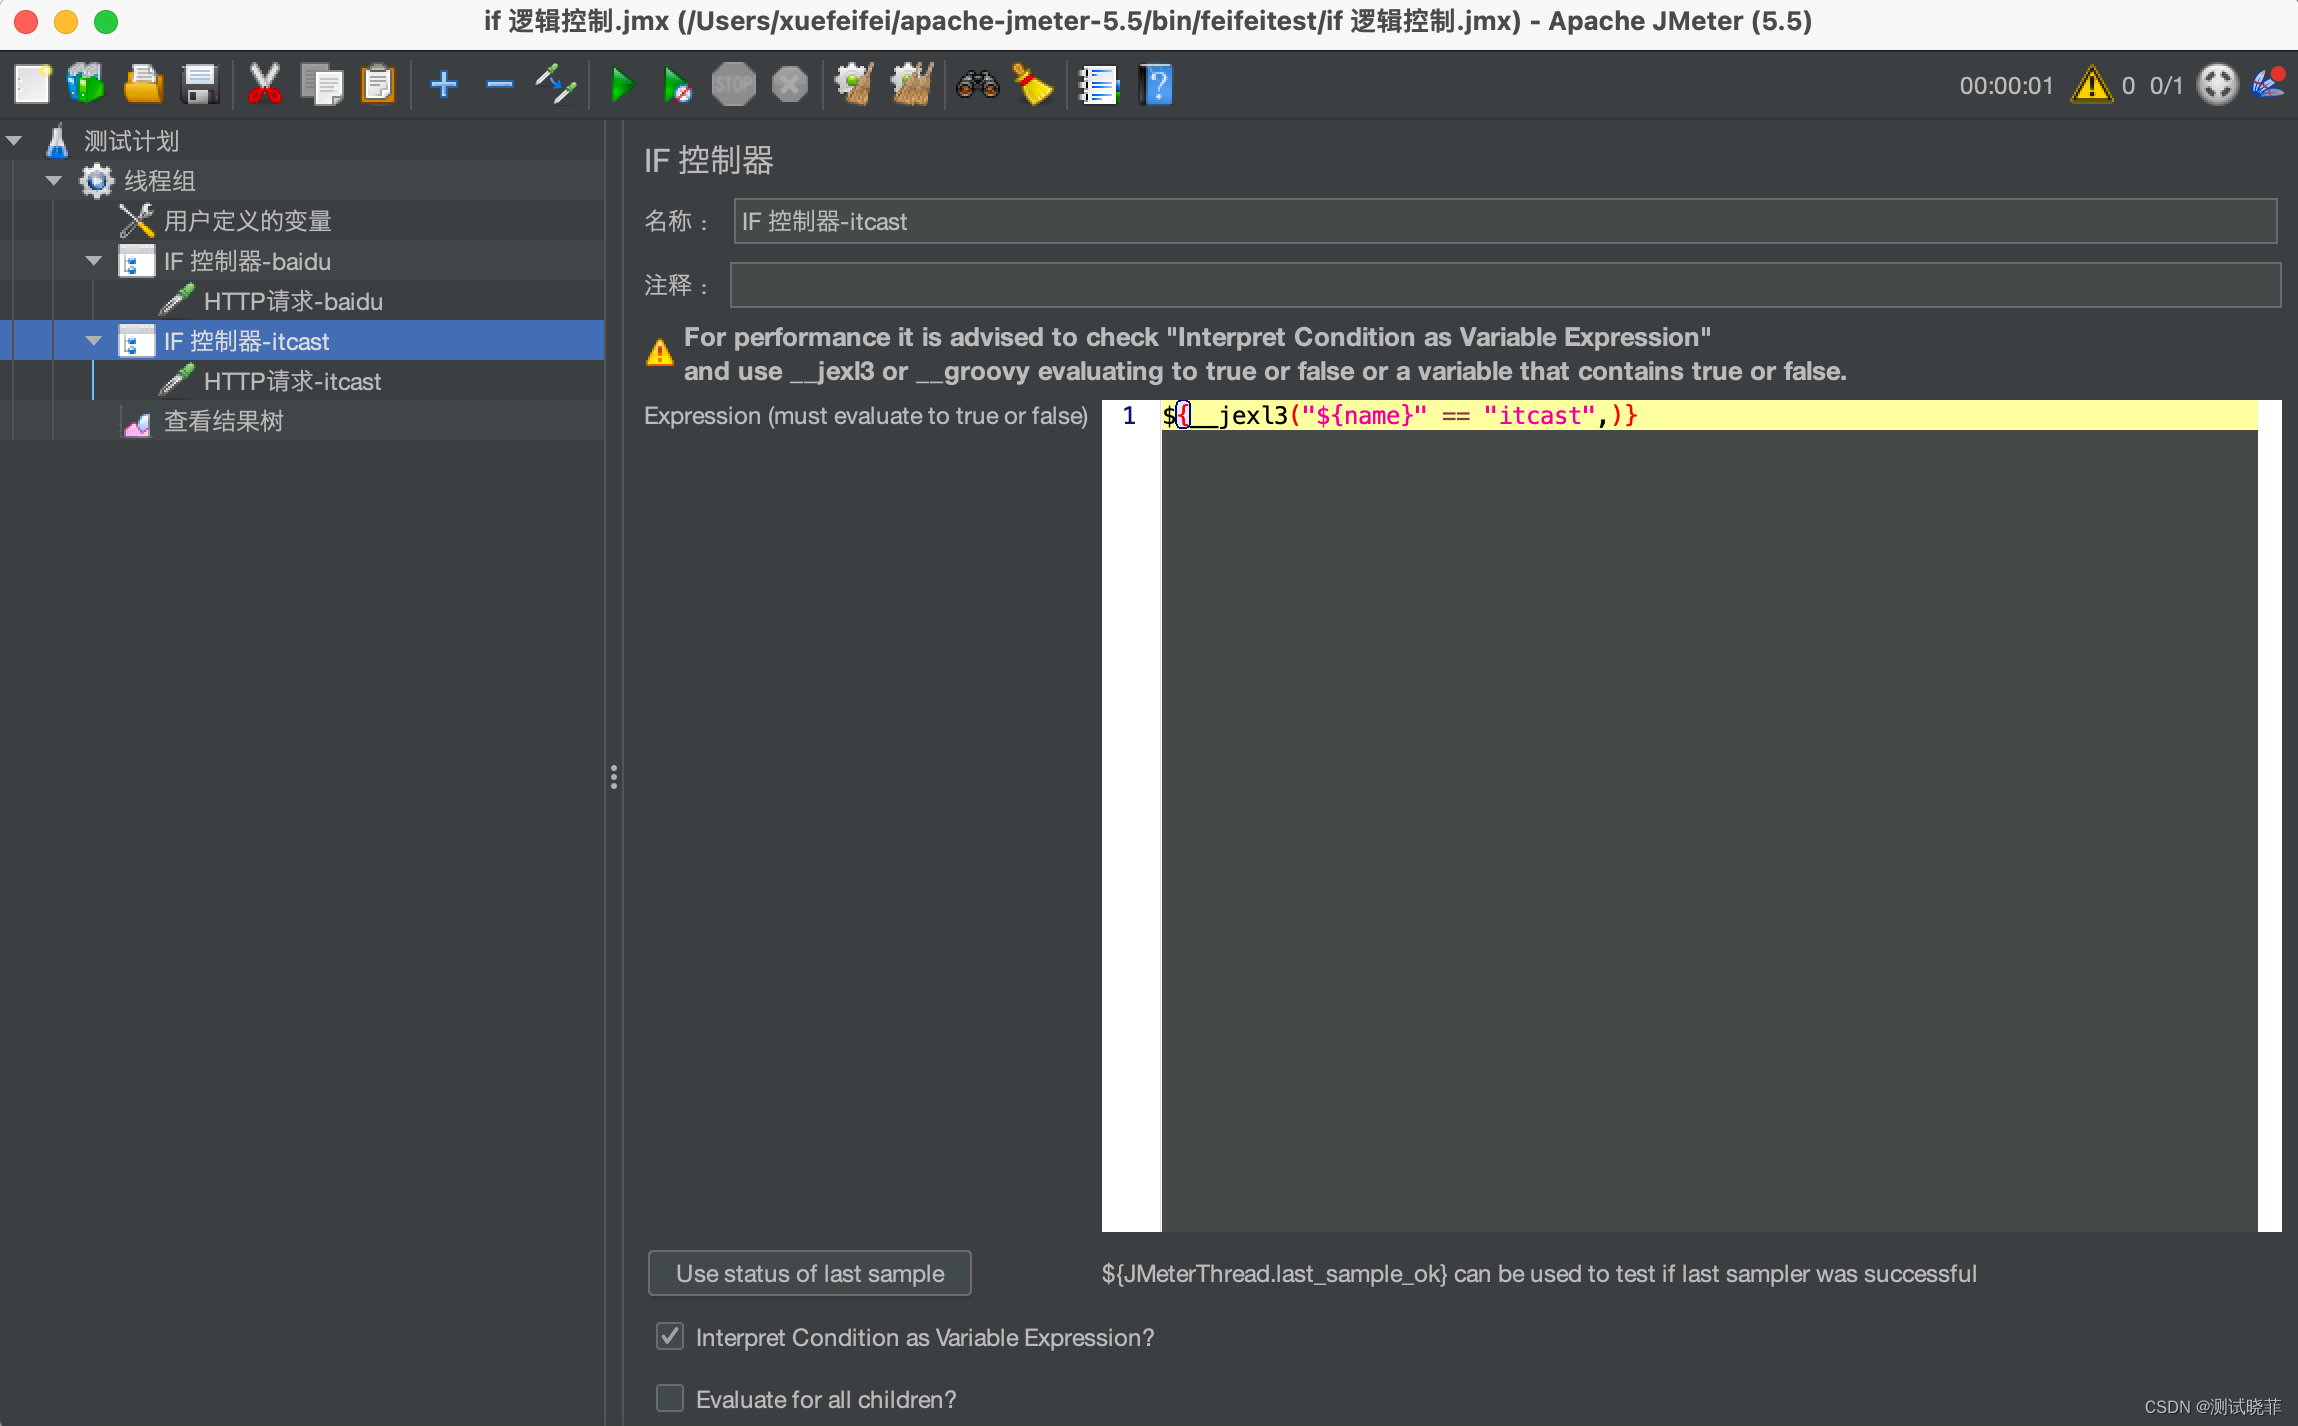Select HTTP请求-itcast sampler
The image size is (2298, 1426).
[292, 381]
